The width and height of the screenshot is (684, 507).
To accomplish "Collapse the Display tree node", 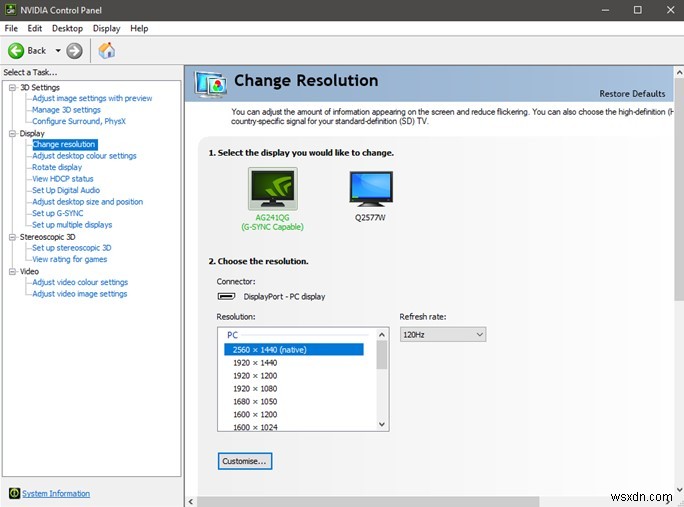I will 12,134.
